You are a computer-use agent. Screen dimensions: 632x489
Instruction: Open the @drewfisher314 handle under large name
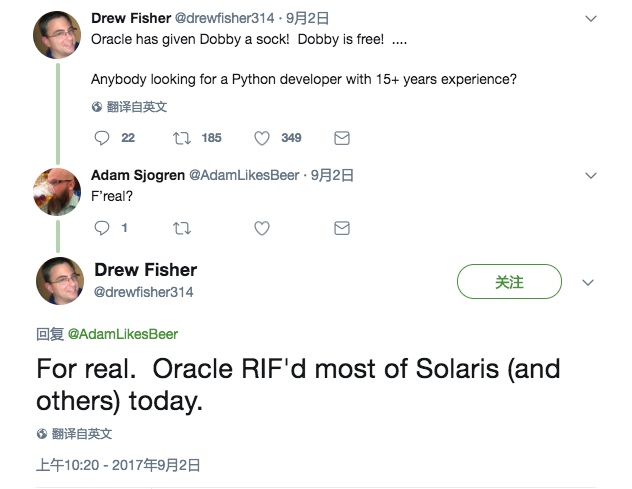(x=143, y=292)
